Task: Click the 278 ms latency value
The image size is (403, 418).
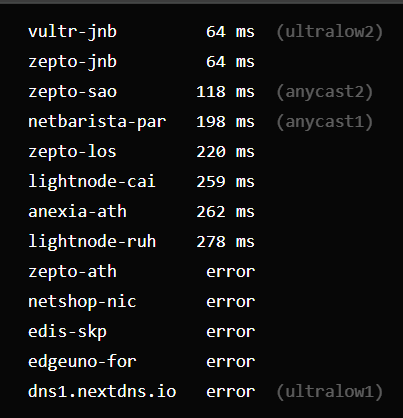Action: 225,242
